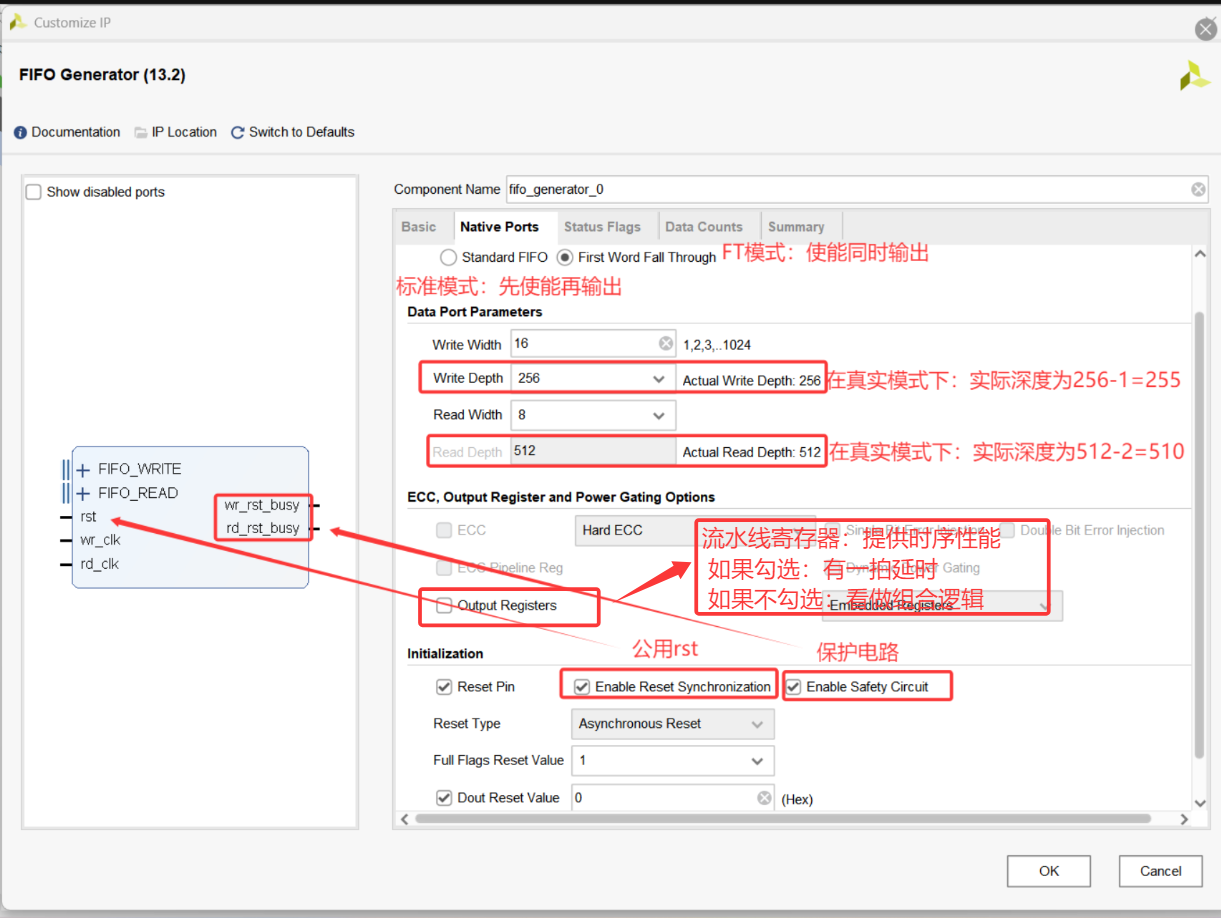
Task: Click the rst port in the symbol
Action: pos(89,517)
